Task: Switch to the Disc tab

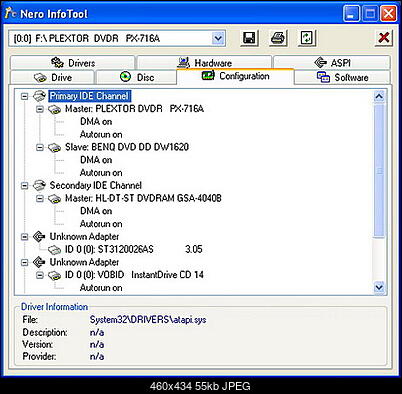Action: [136, 77]
